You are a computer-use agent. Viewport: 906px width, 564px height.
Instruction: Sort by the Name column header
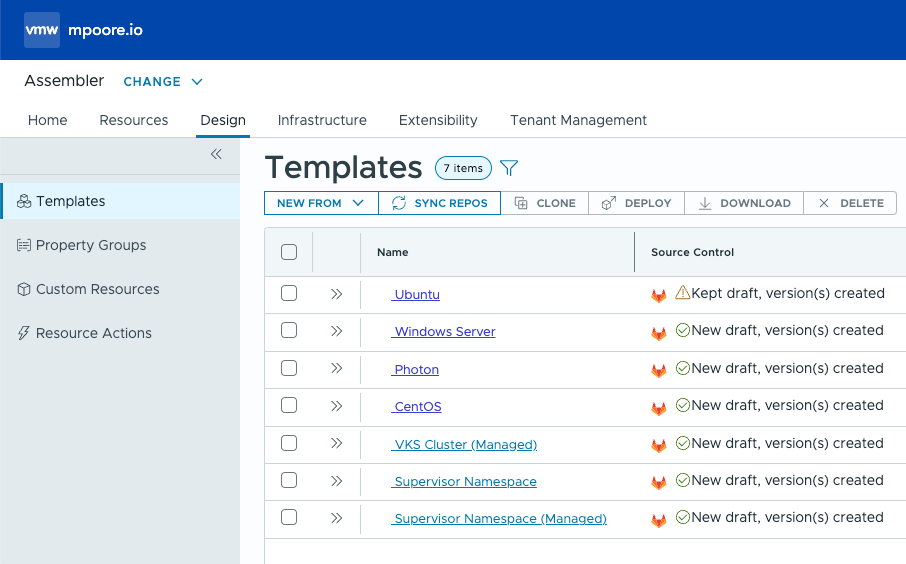click(392, 252)
